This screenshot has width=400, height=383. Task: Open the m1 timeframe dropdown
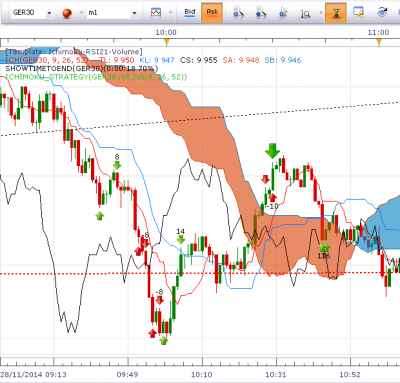(x=134, y=13)
